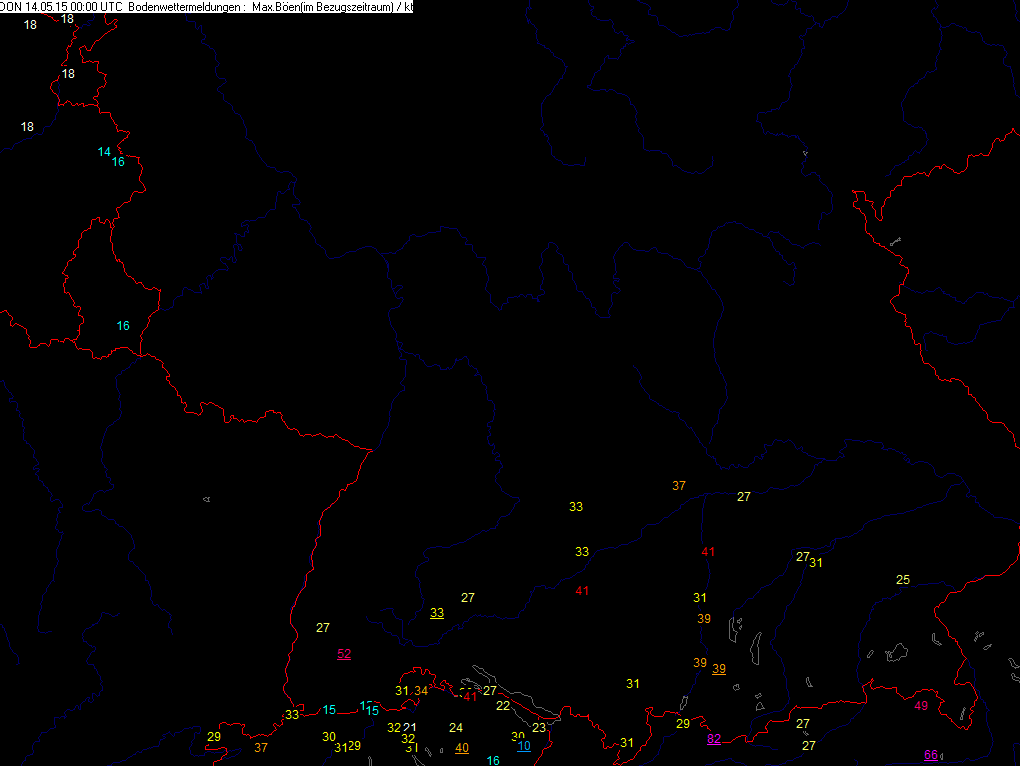Viewport: 1020px width, 766px height.
Task: Select the blue underlined 10 reading
Action: tap(524, 746)
